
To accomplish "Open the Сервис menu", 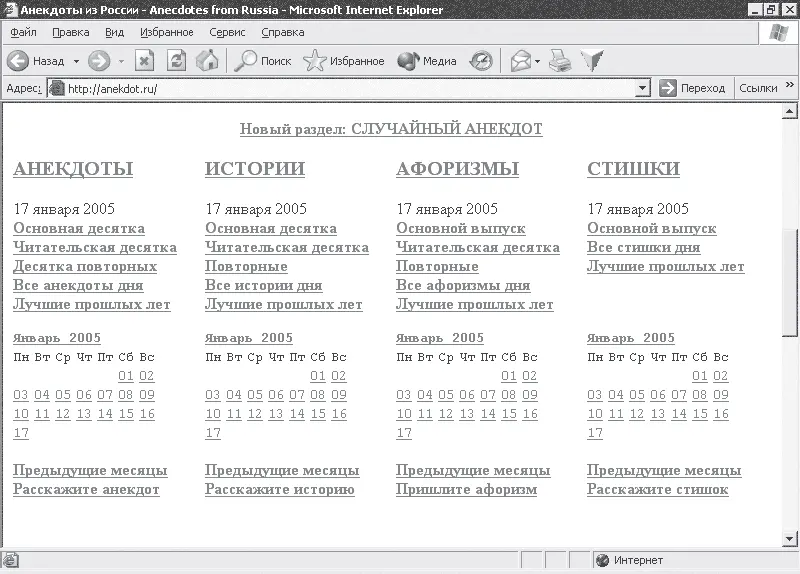I will pyautogui.click(x=227, y=32).
